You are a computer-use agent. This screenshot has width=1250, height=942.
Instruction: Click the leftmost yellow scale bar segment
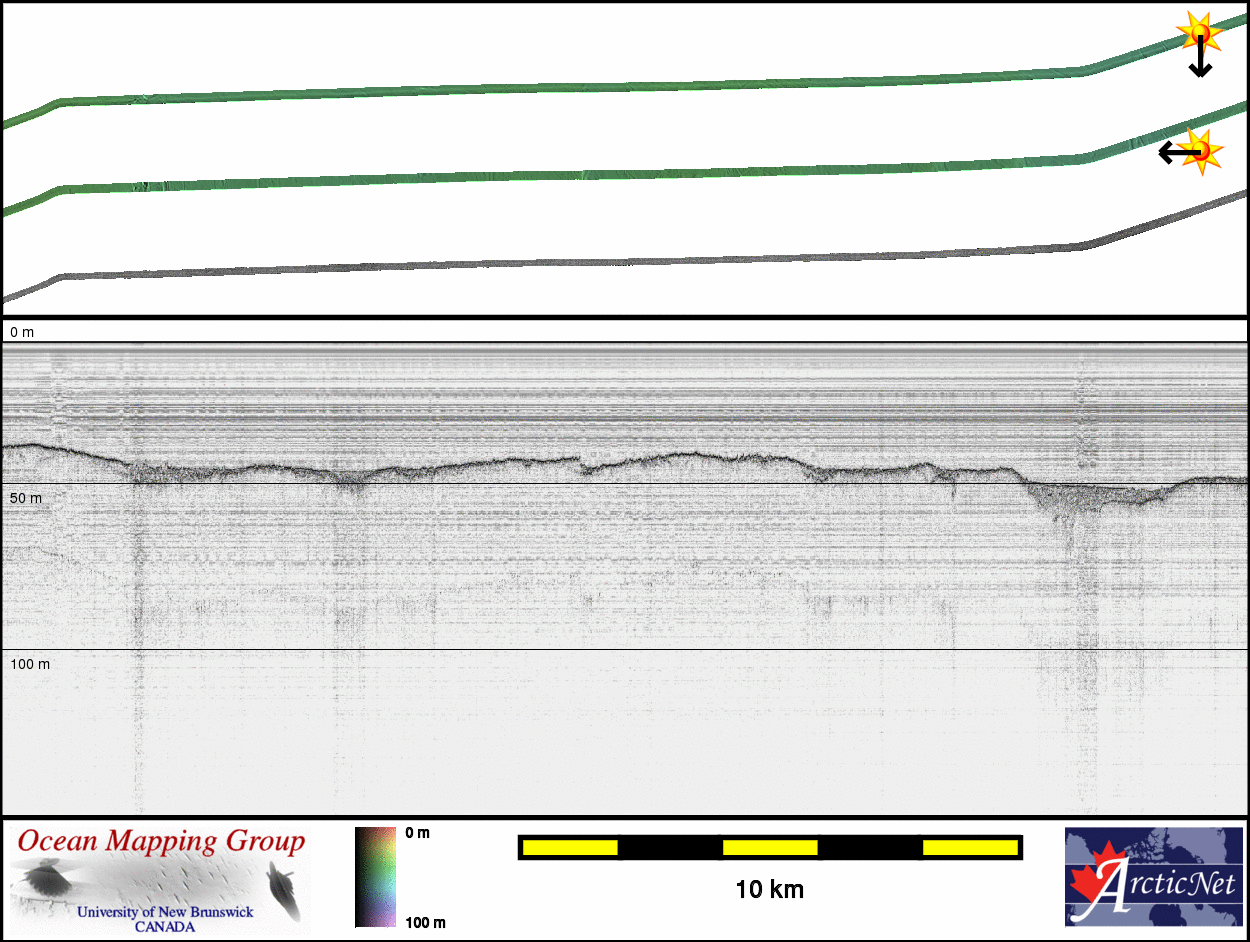[x=570, y=848]
